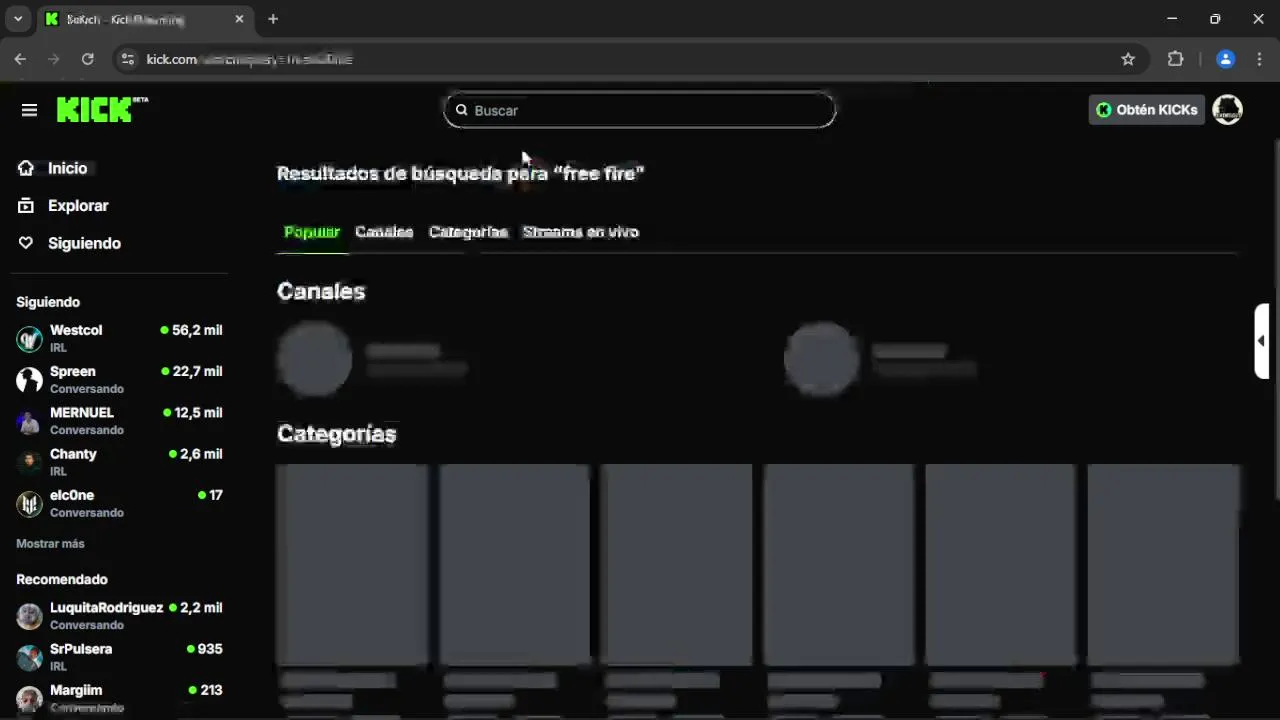Open SrPulsera recommended channel
The width and height of the screenshot is (1280, 720).
click(120, 657)
